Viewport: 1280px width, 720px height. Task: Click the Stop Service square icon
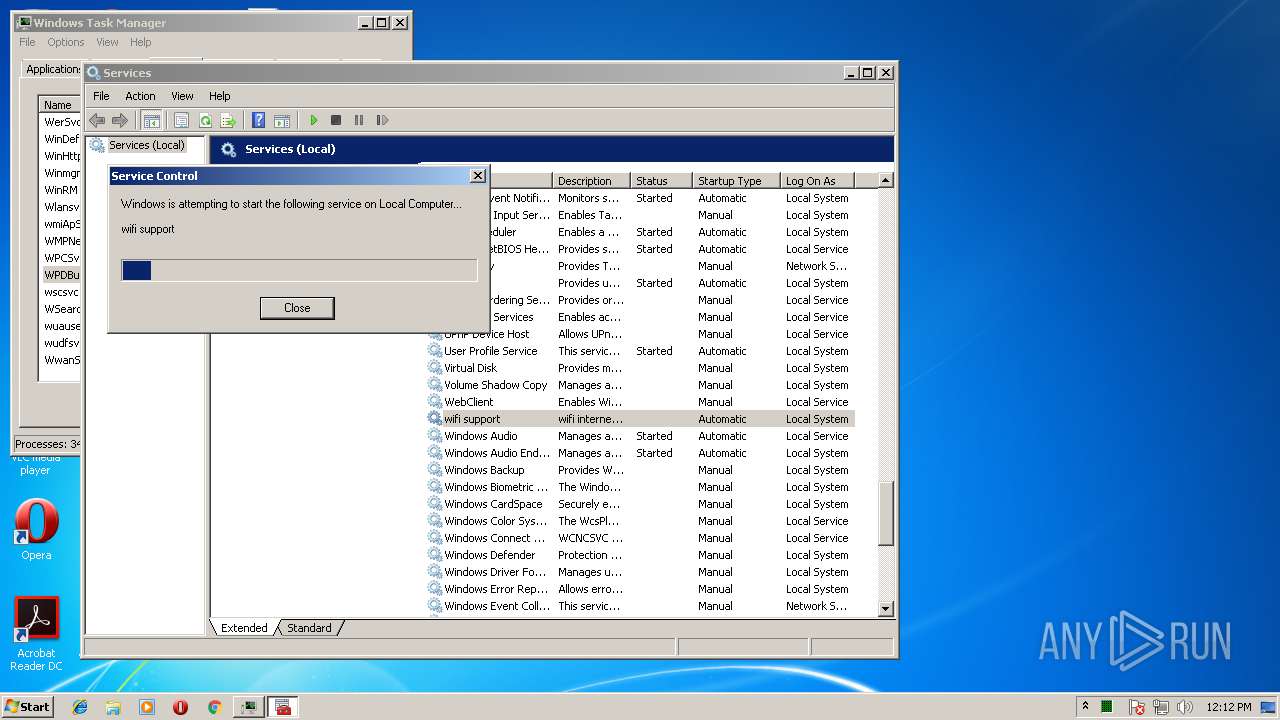point(336,120)
